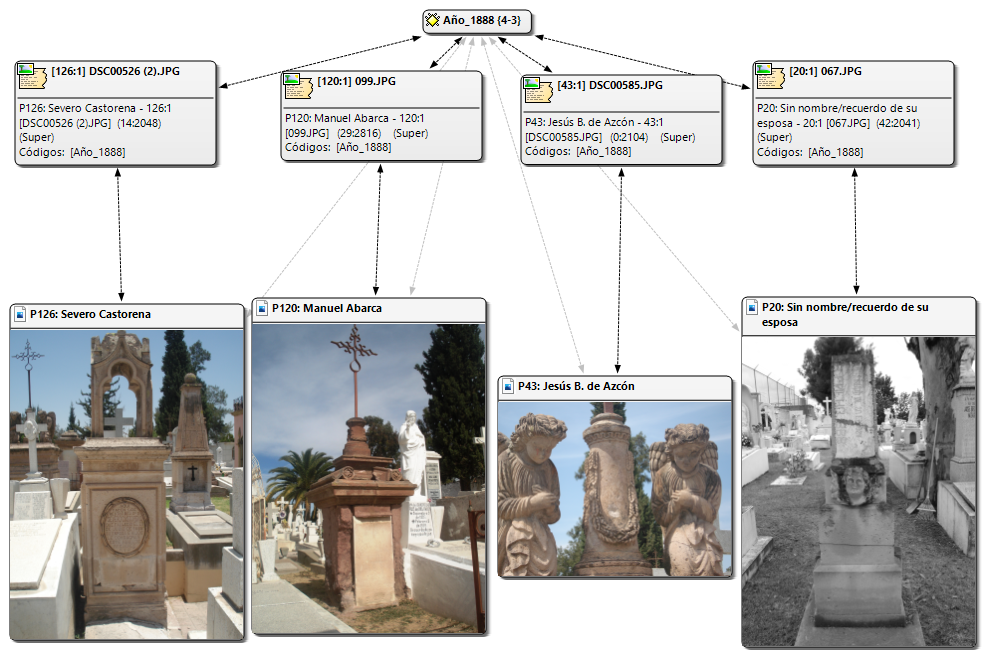Screen dimensions: 985x656
Task: Click the quotation icon beside [43:1] DSC00585.JPG
Action: click(533, 86)
